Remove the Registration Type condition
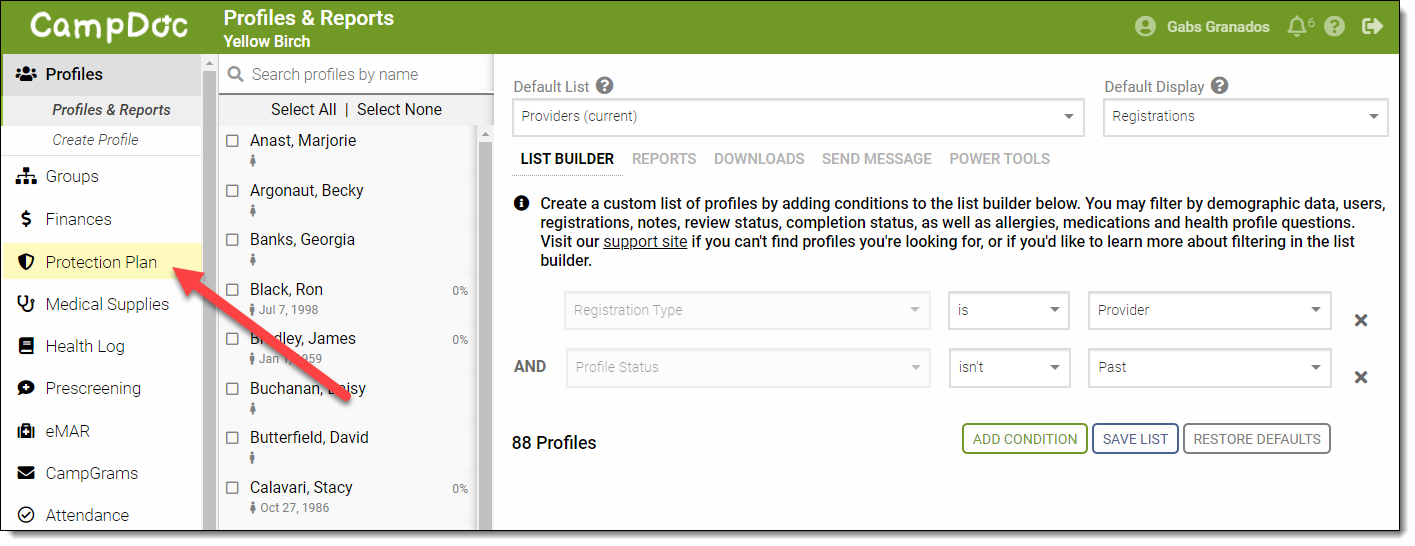1415x546 pixels. pyautogui.click(x=1360, y=321)
